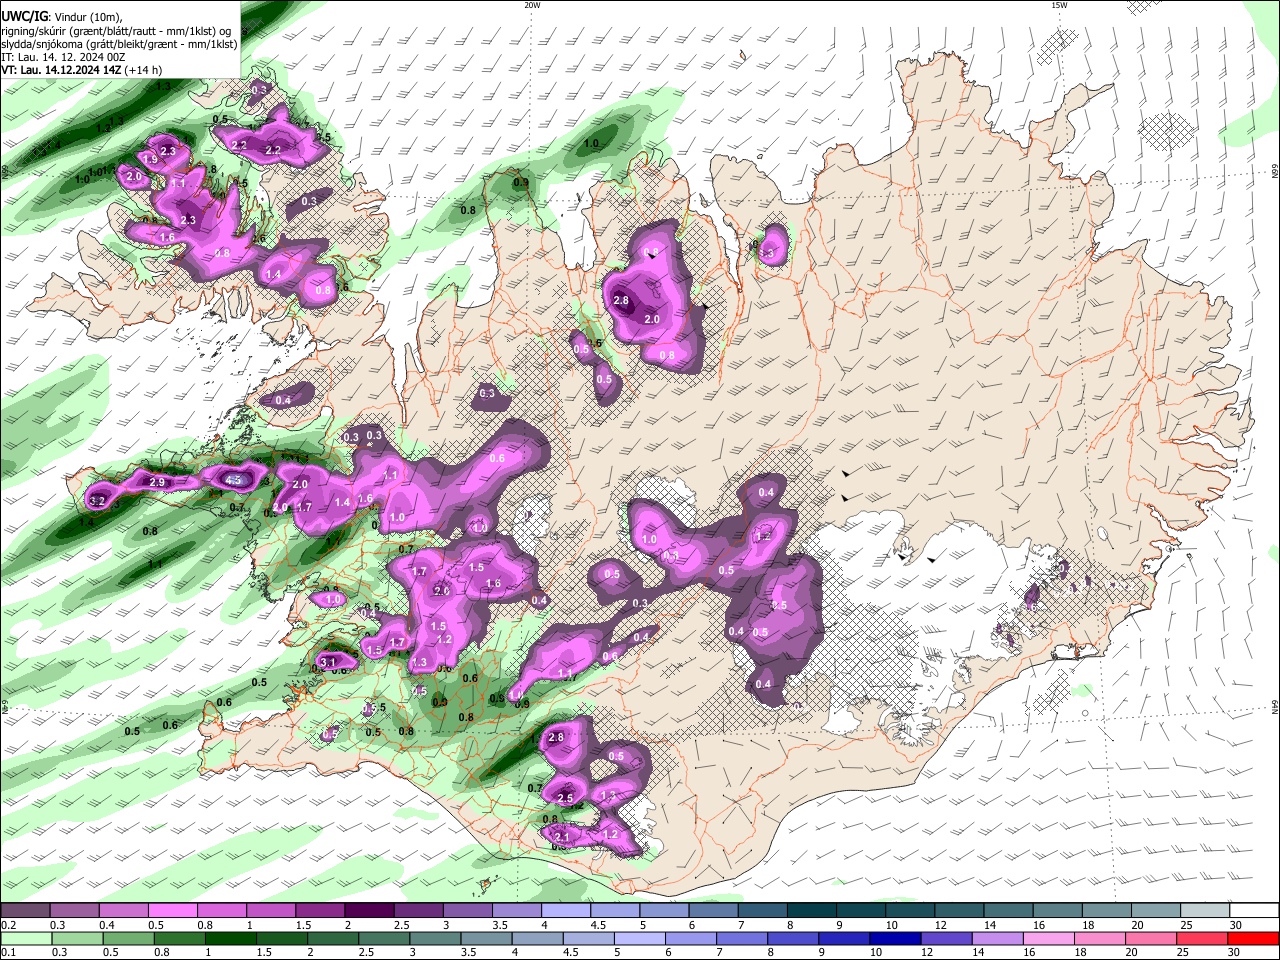This screenshot has width=1280, height=960.
Task: Click the top-row legend swatch between 14 and 16
Action: pyautogui.click(x=1008, y=910)
